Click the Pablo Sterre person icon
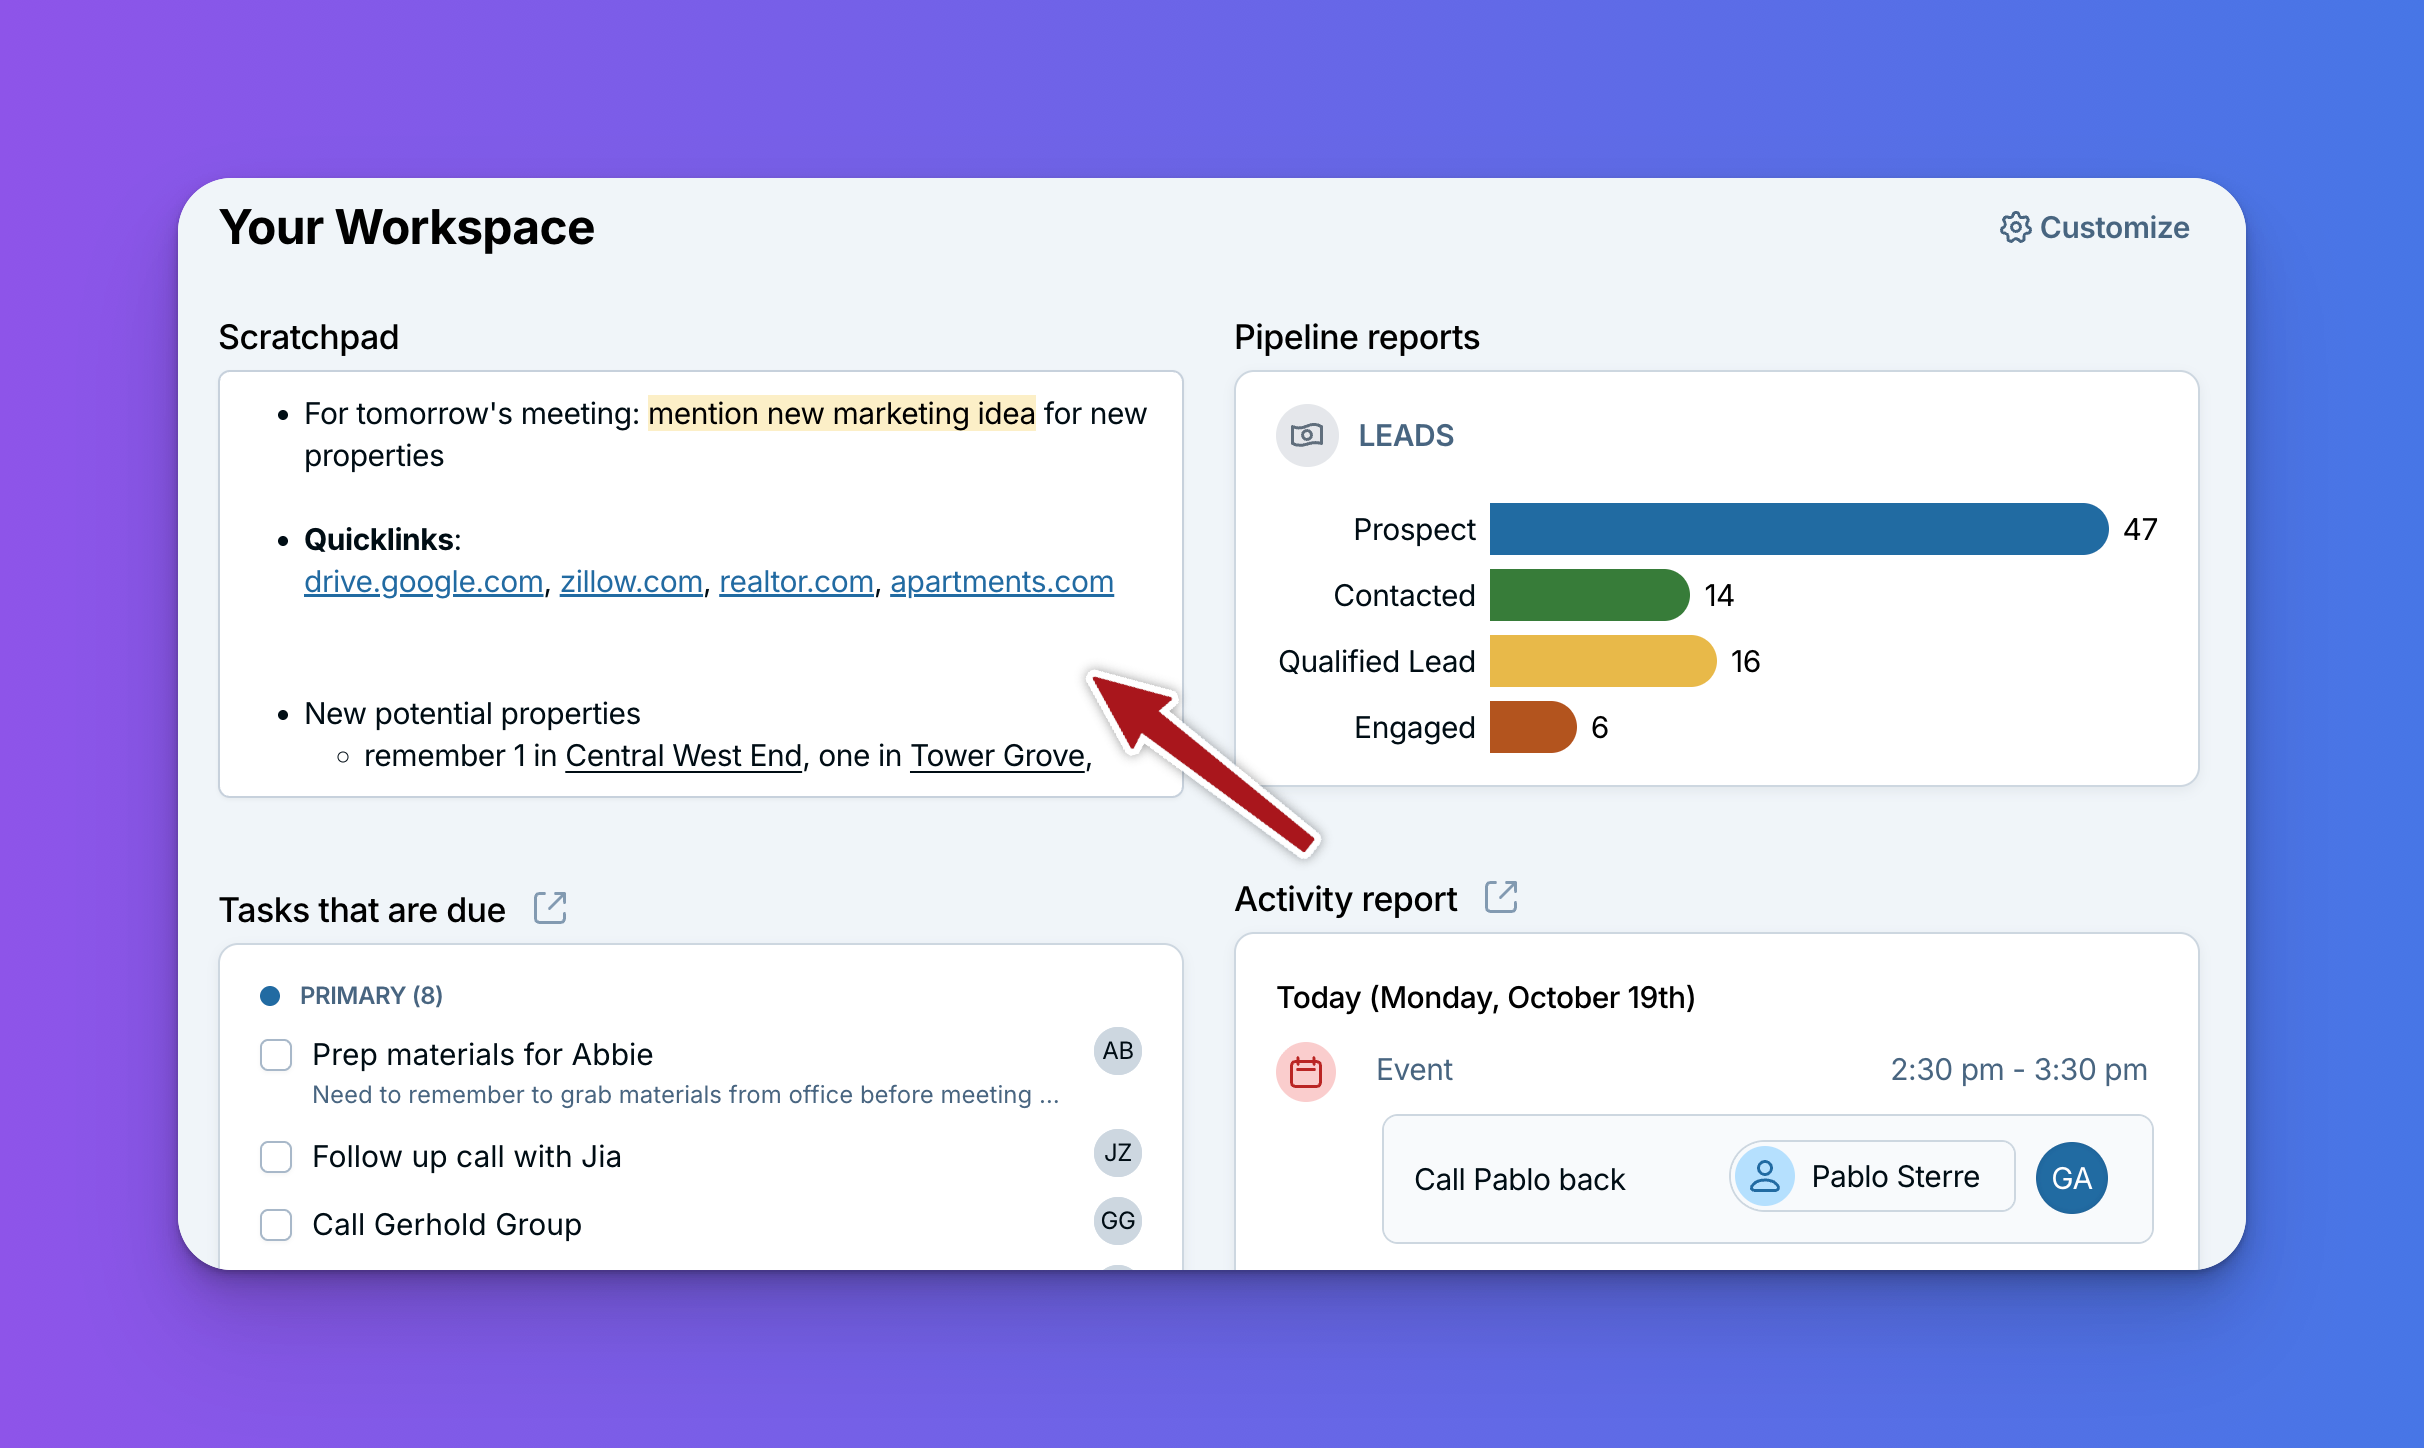 pos(1765,1176)
